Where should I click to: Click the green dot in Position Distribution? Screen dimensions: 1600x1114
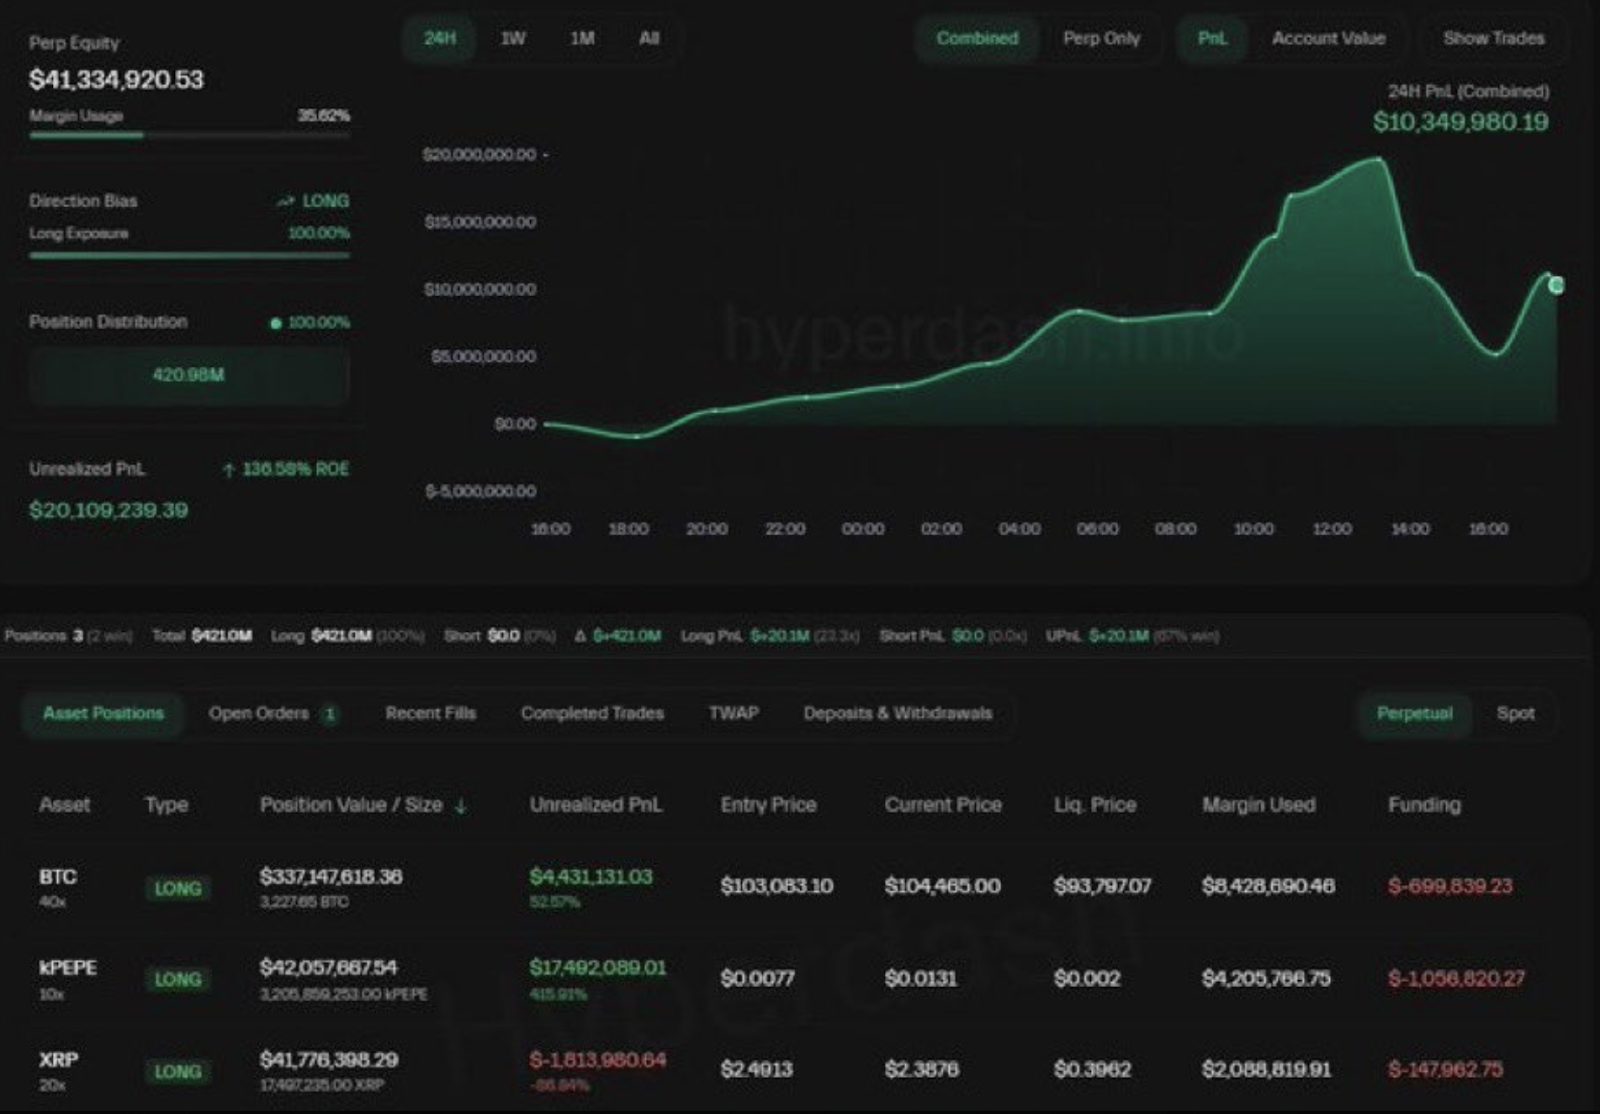tap(276, 323)
